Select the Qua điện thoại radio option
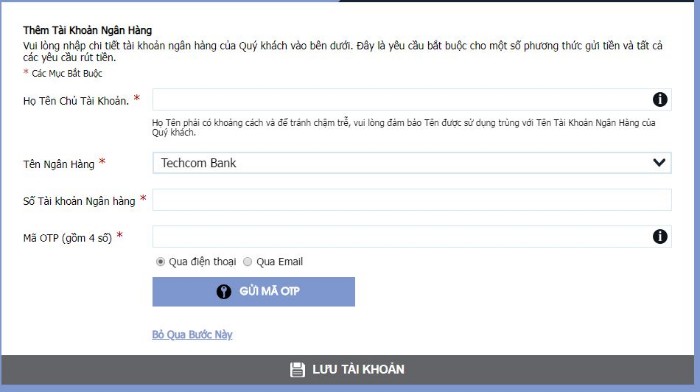This screenshot has width=700, height=392. tap(160, 262)
